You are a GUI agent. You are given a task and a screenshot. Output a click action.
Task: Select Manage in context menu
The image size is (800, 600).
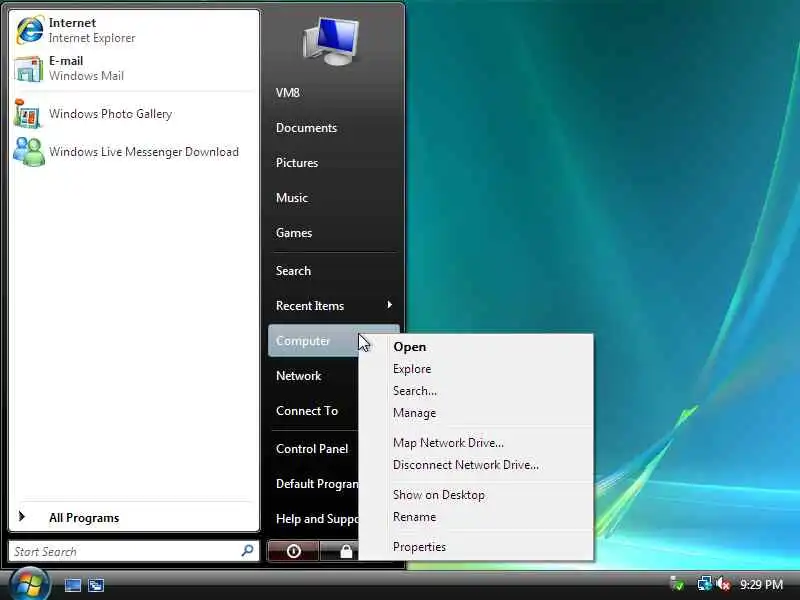[x=476, y=413]
